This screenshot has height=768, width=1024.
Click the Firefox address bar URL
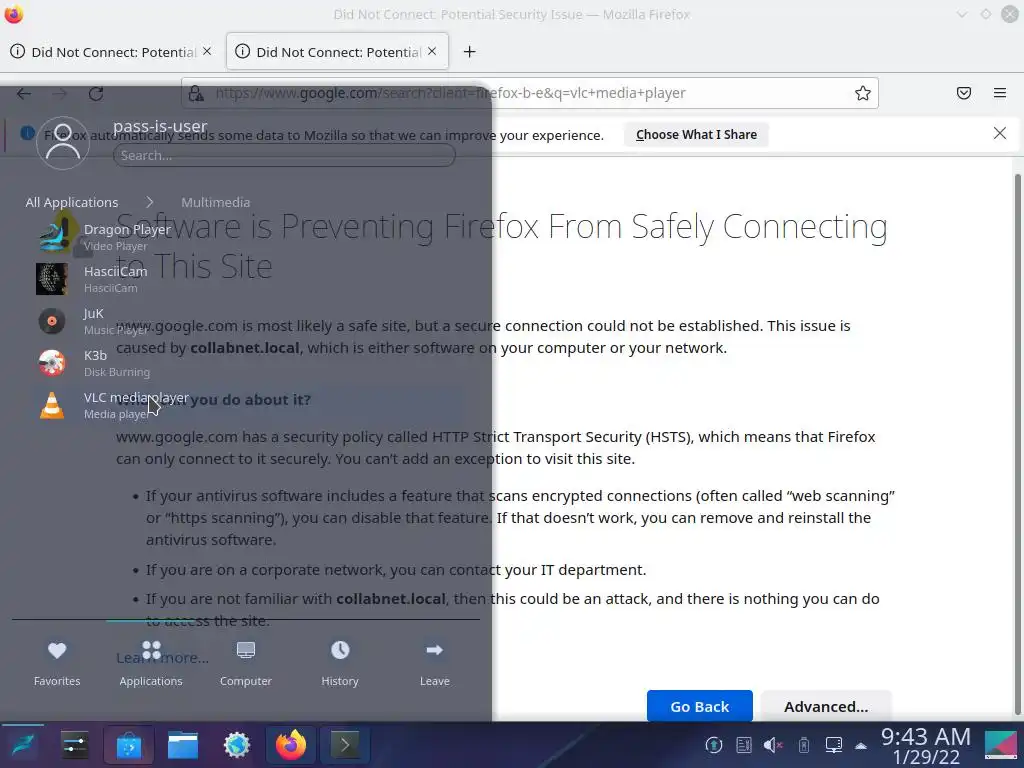coord(451,93)
